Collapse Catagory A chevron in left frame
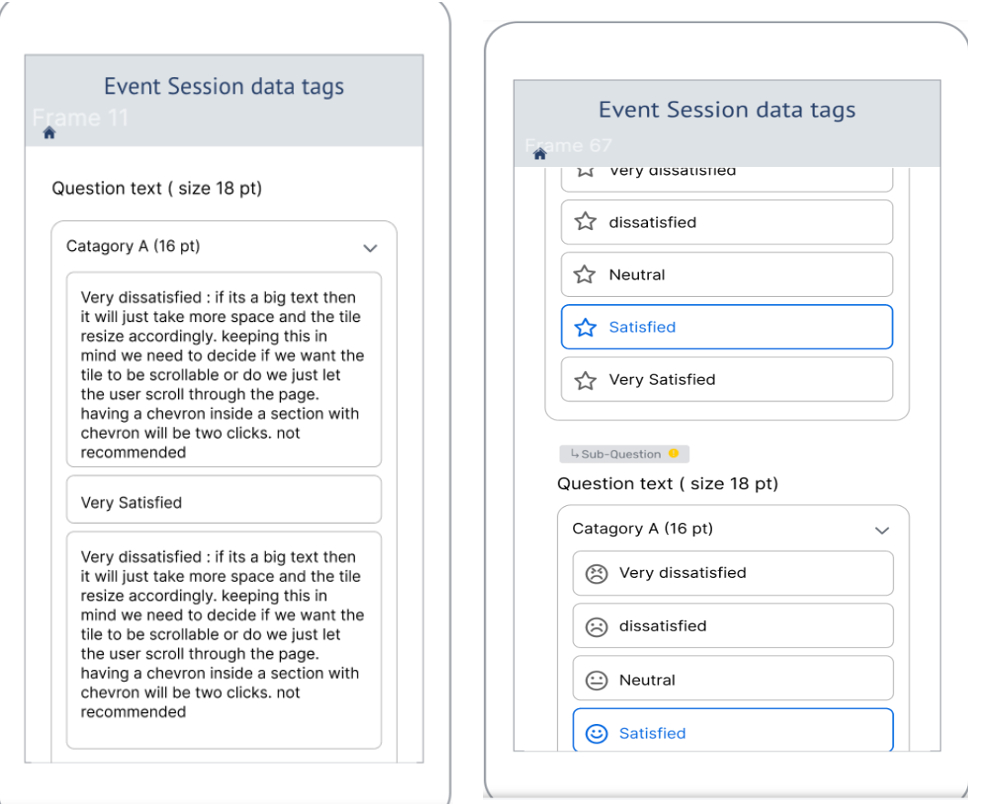Image resolution: width=984 pixels, height=804 pixels. pyautogui.click(x=370, y=248)
